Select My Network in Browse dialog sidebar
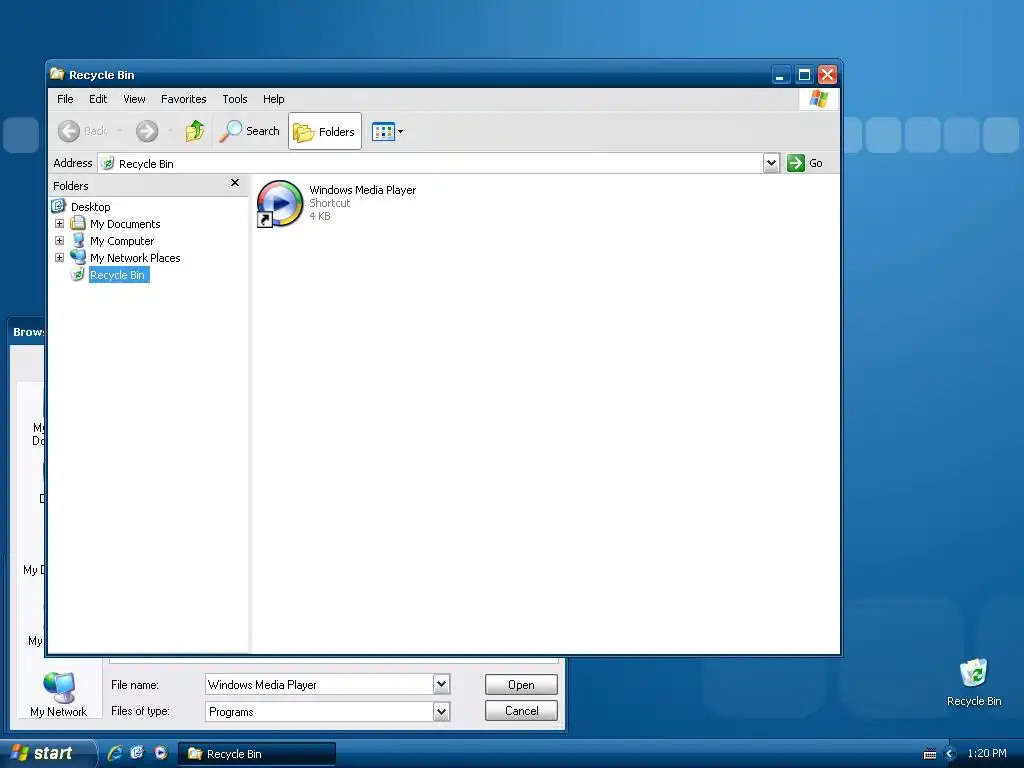 click(58, 694)
